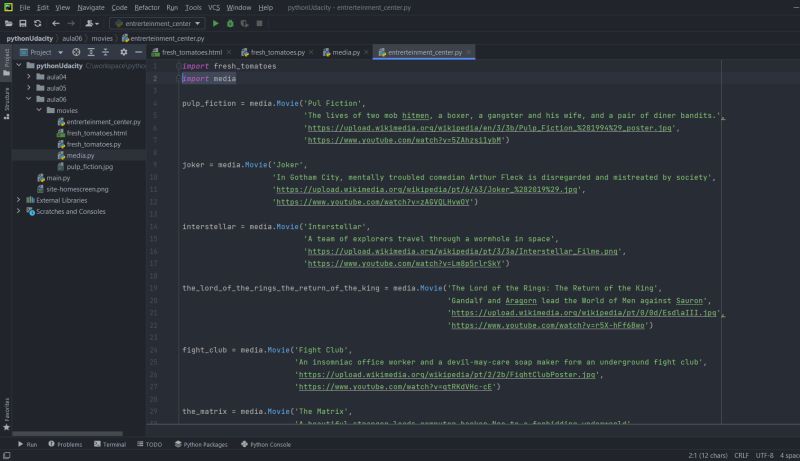This screenshot has width=800, height=461.
Task: Select main.py in project tree
Action: coord(58,178)
